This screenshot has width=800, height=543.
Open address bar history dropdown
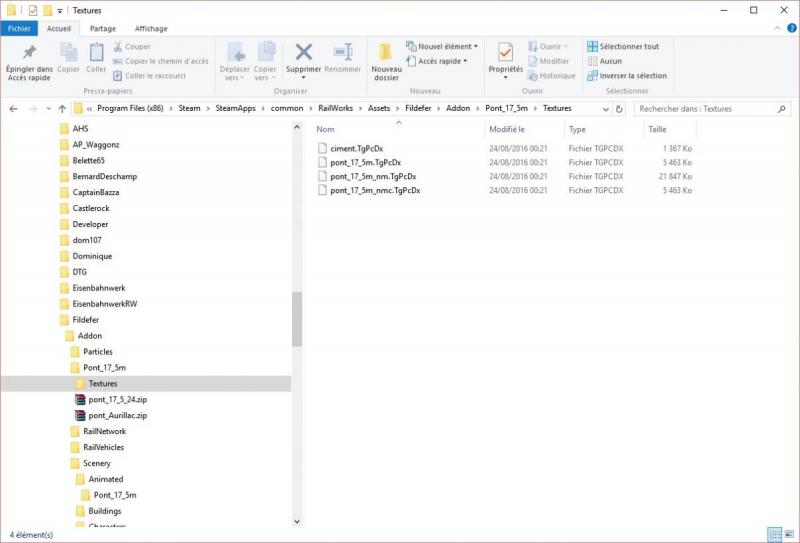(606, 109)
